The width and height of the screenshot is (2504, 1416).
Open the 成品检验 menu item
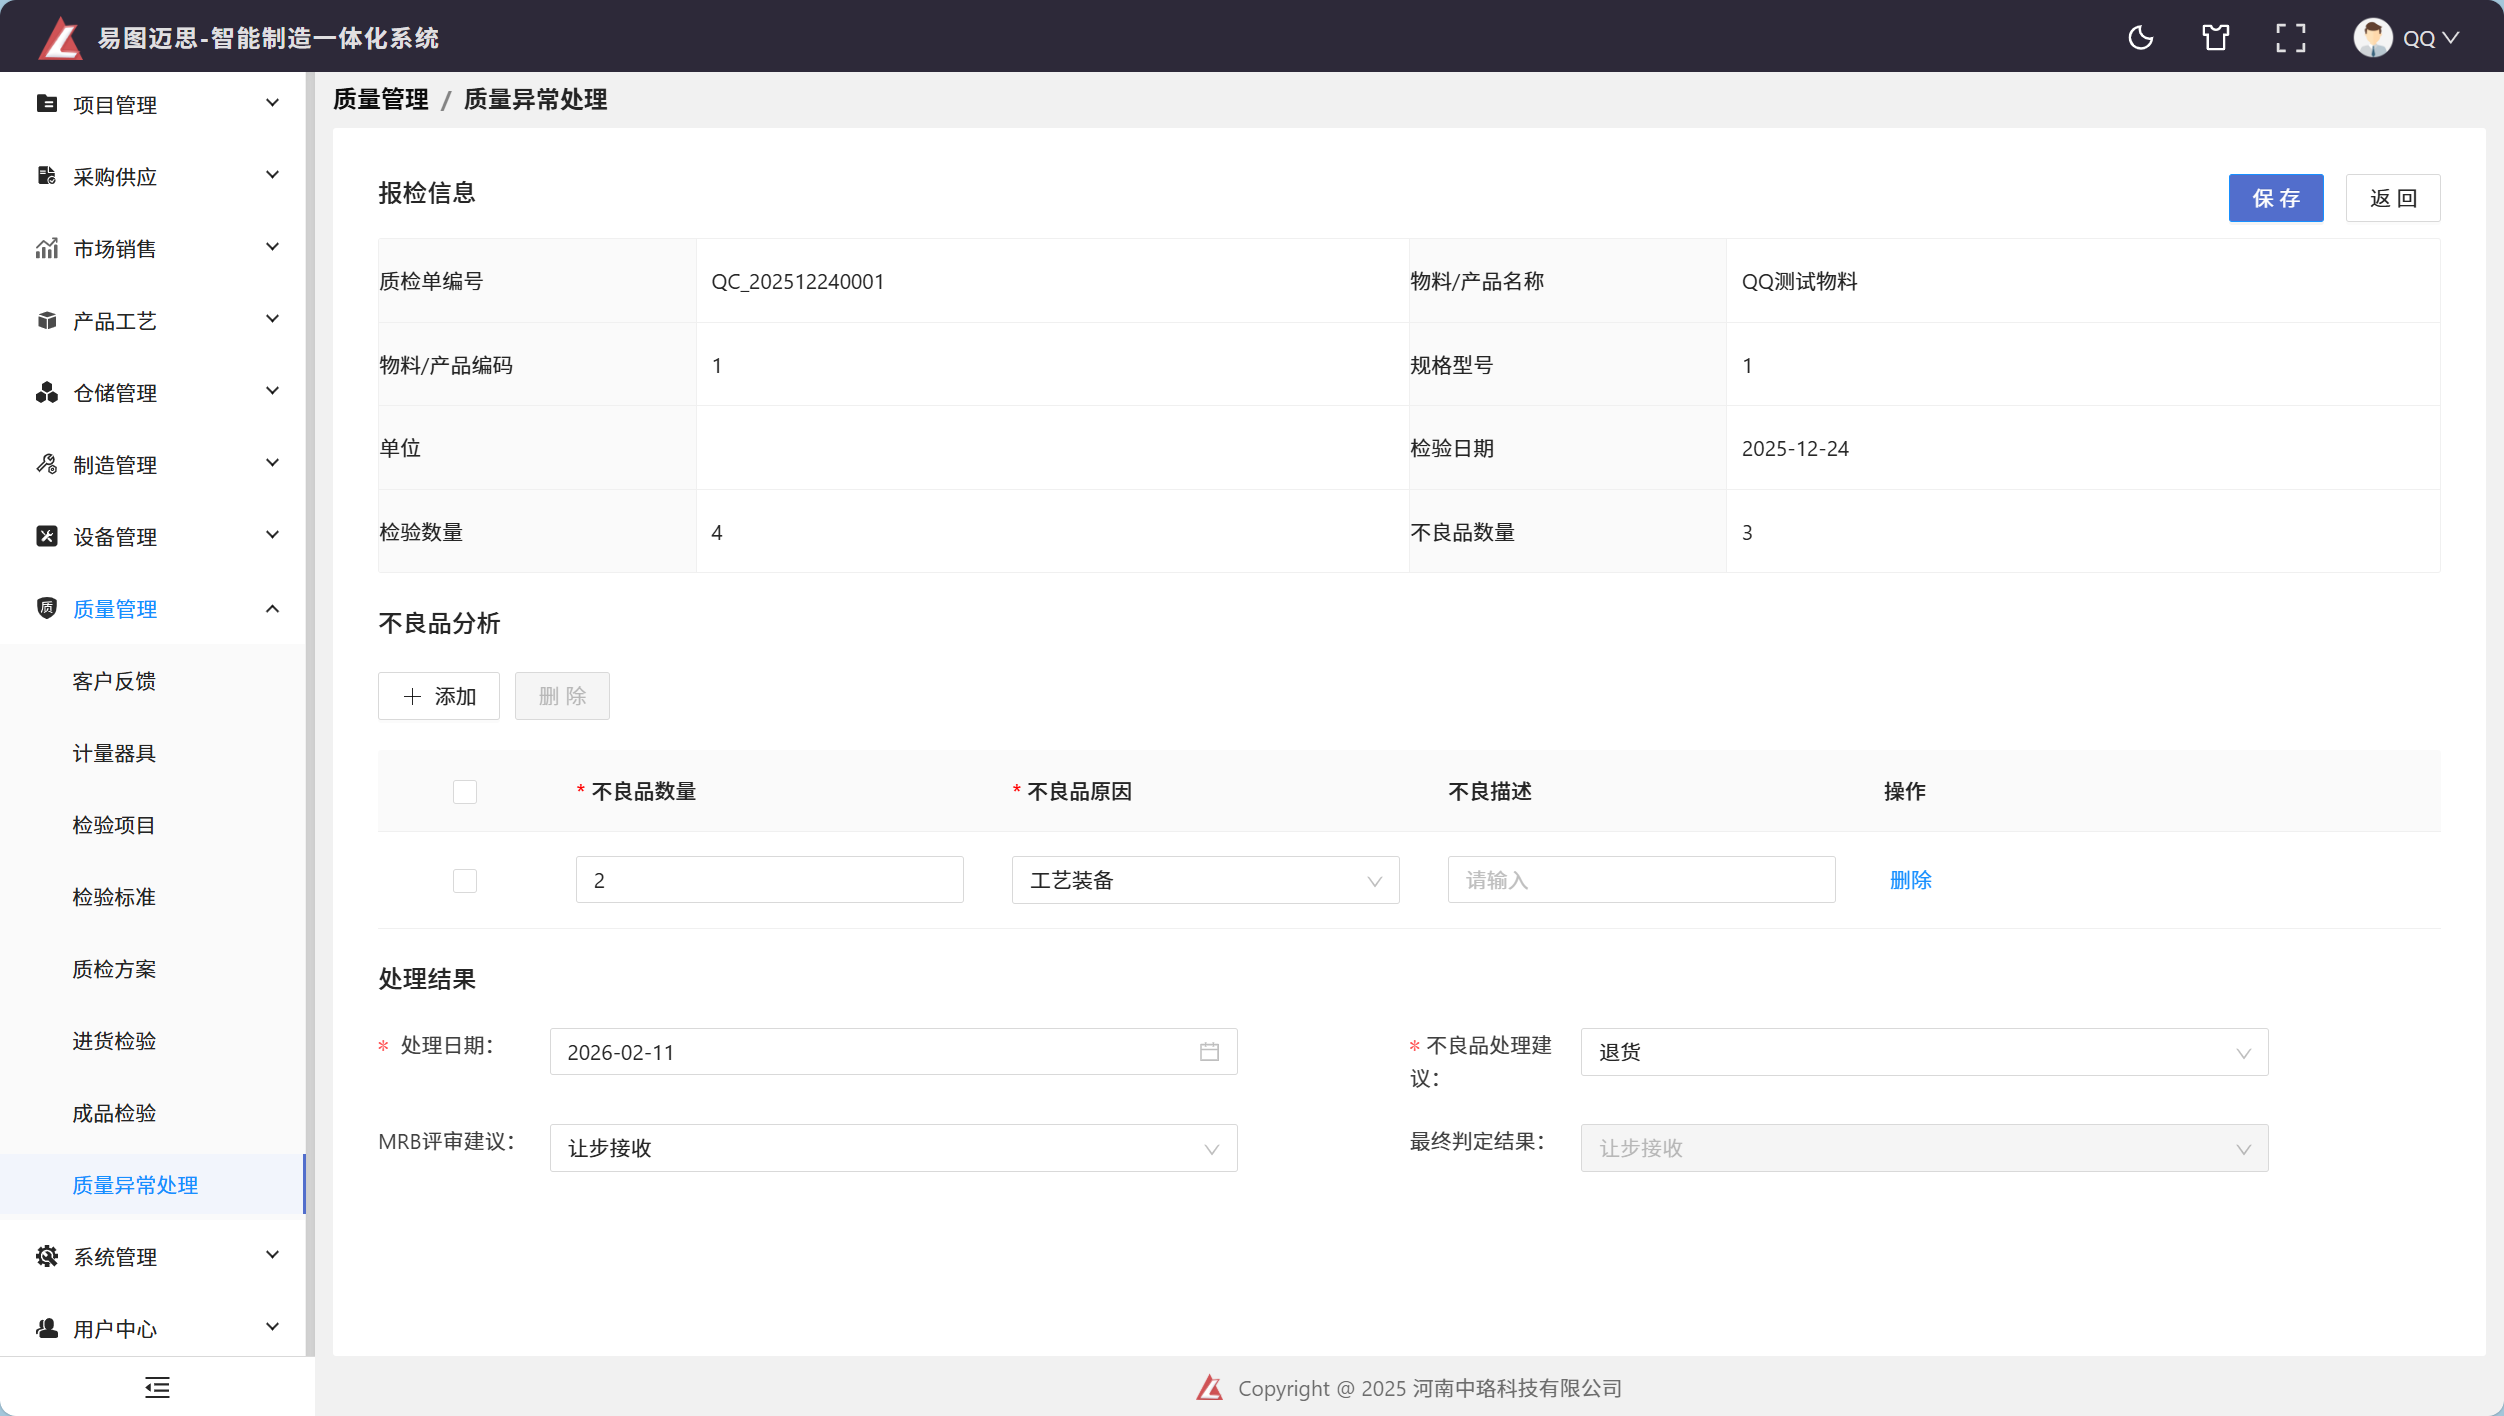click(114, 1113)
